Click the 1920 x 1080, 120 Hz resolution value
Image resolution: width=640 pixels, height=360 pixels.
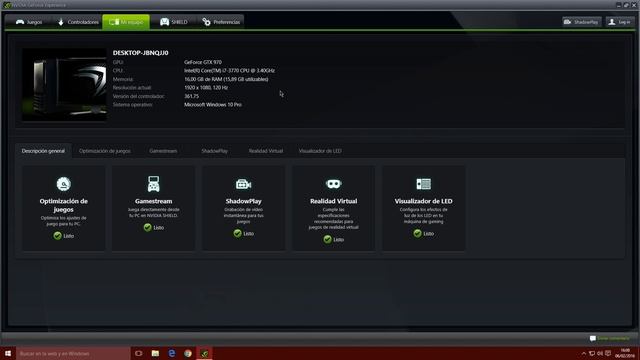(x=206, y=88)
